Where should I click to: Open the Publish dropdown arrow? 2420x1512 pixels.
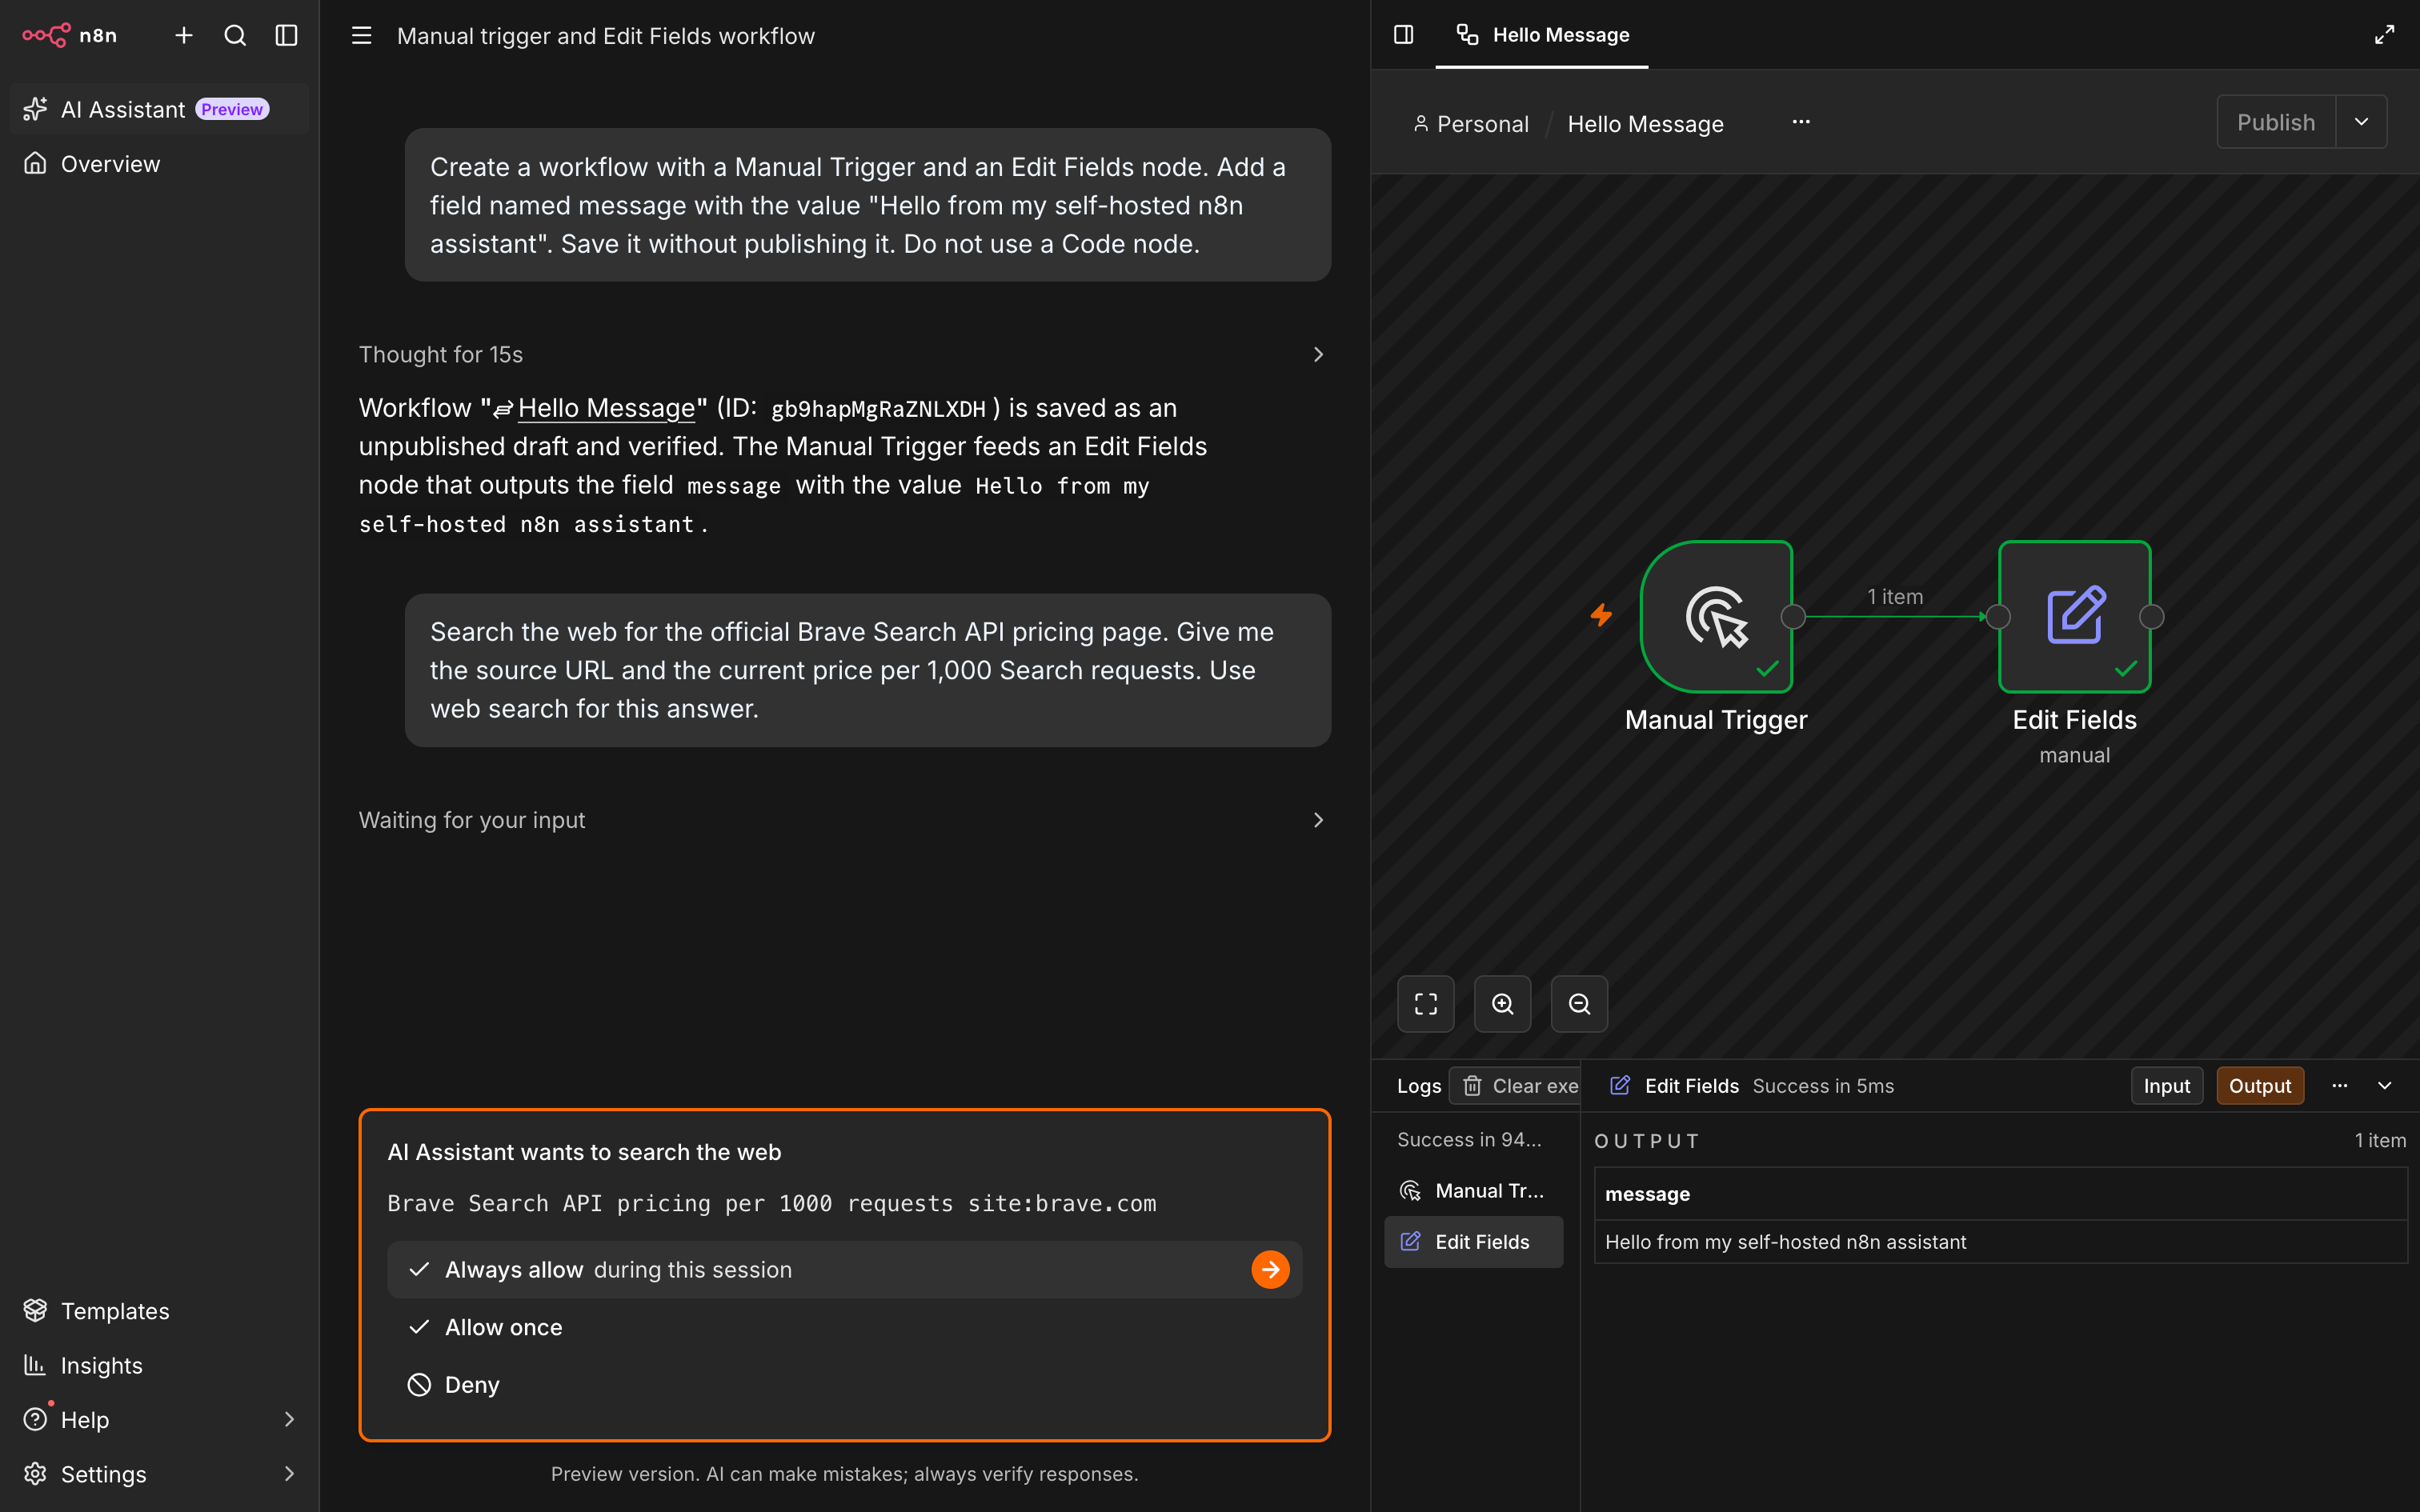pyautogui.click(x=2362, y=122)
